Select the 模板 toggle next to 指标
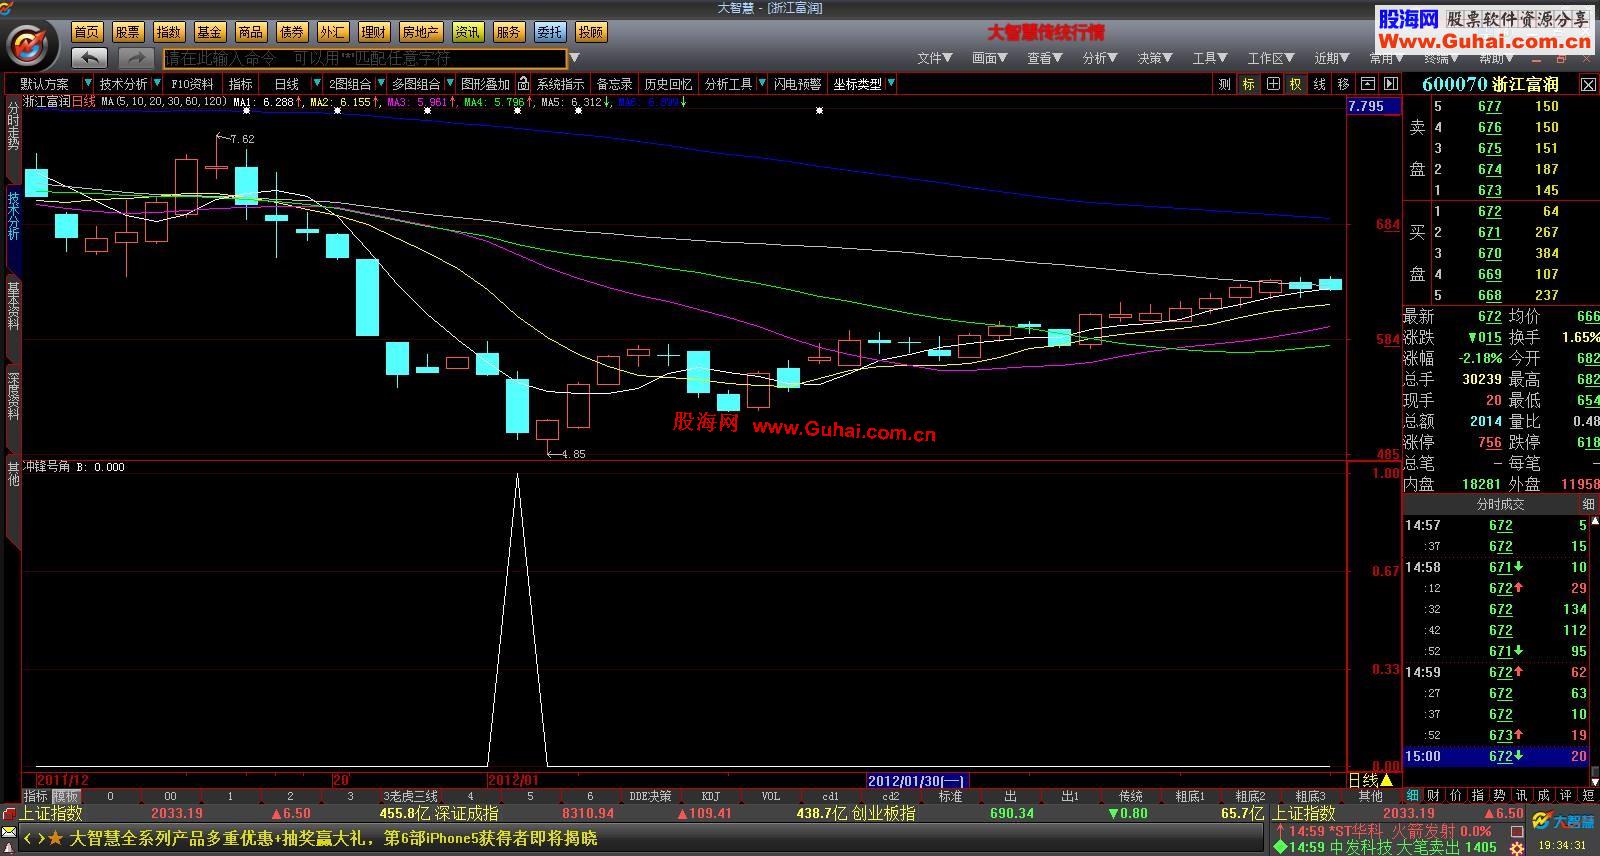This screenshot has height=856, width=1600. [65, 796]
